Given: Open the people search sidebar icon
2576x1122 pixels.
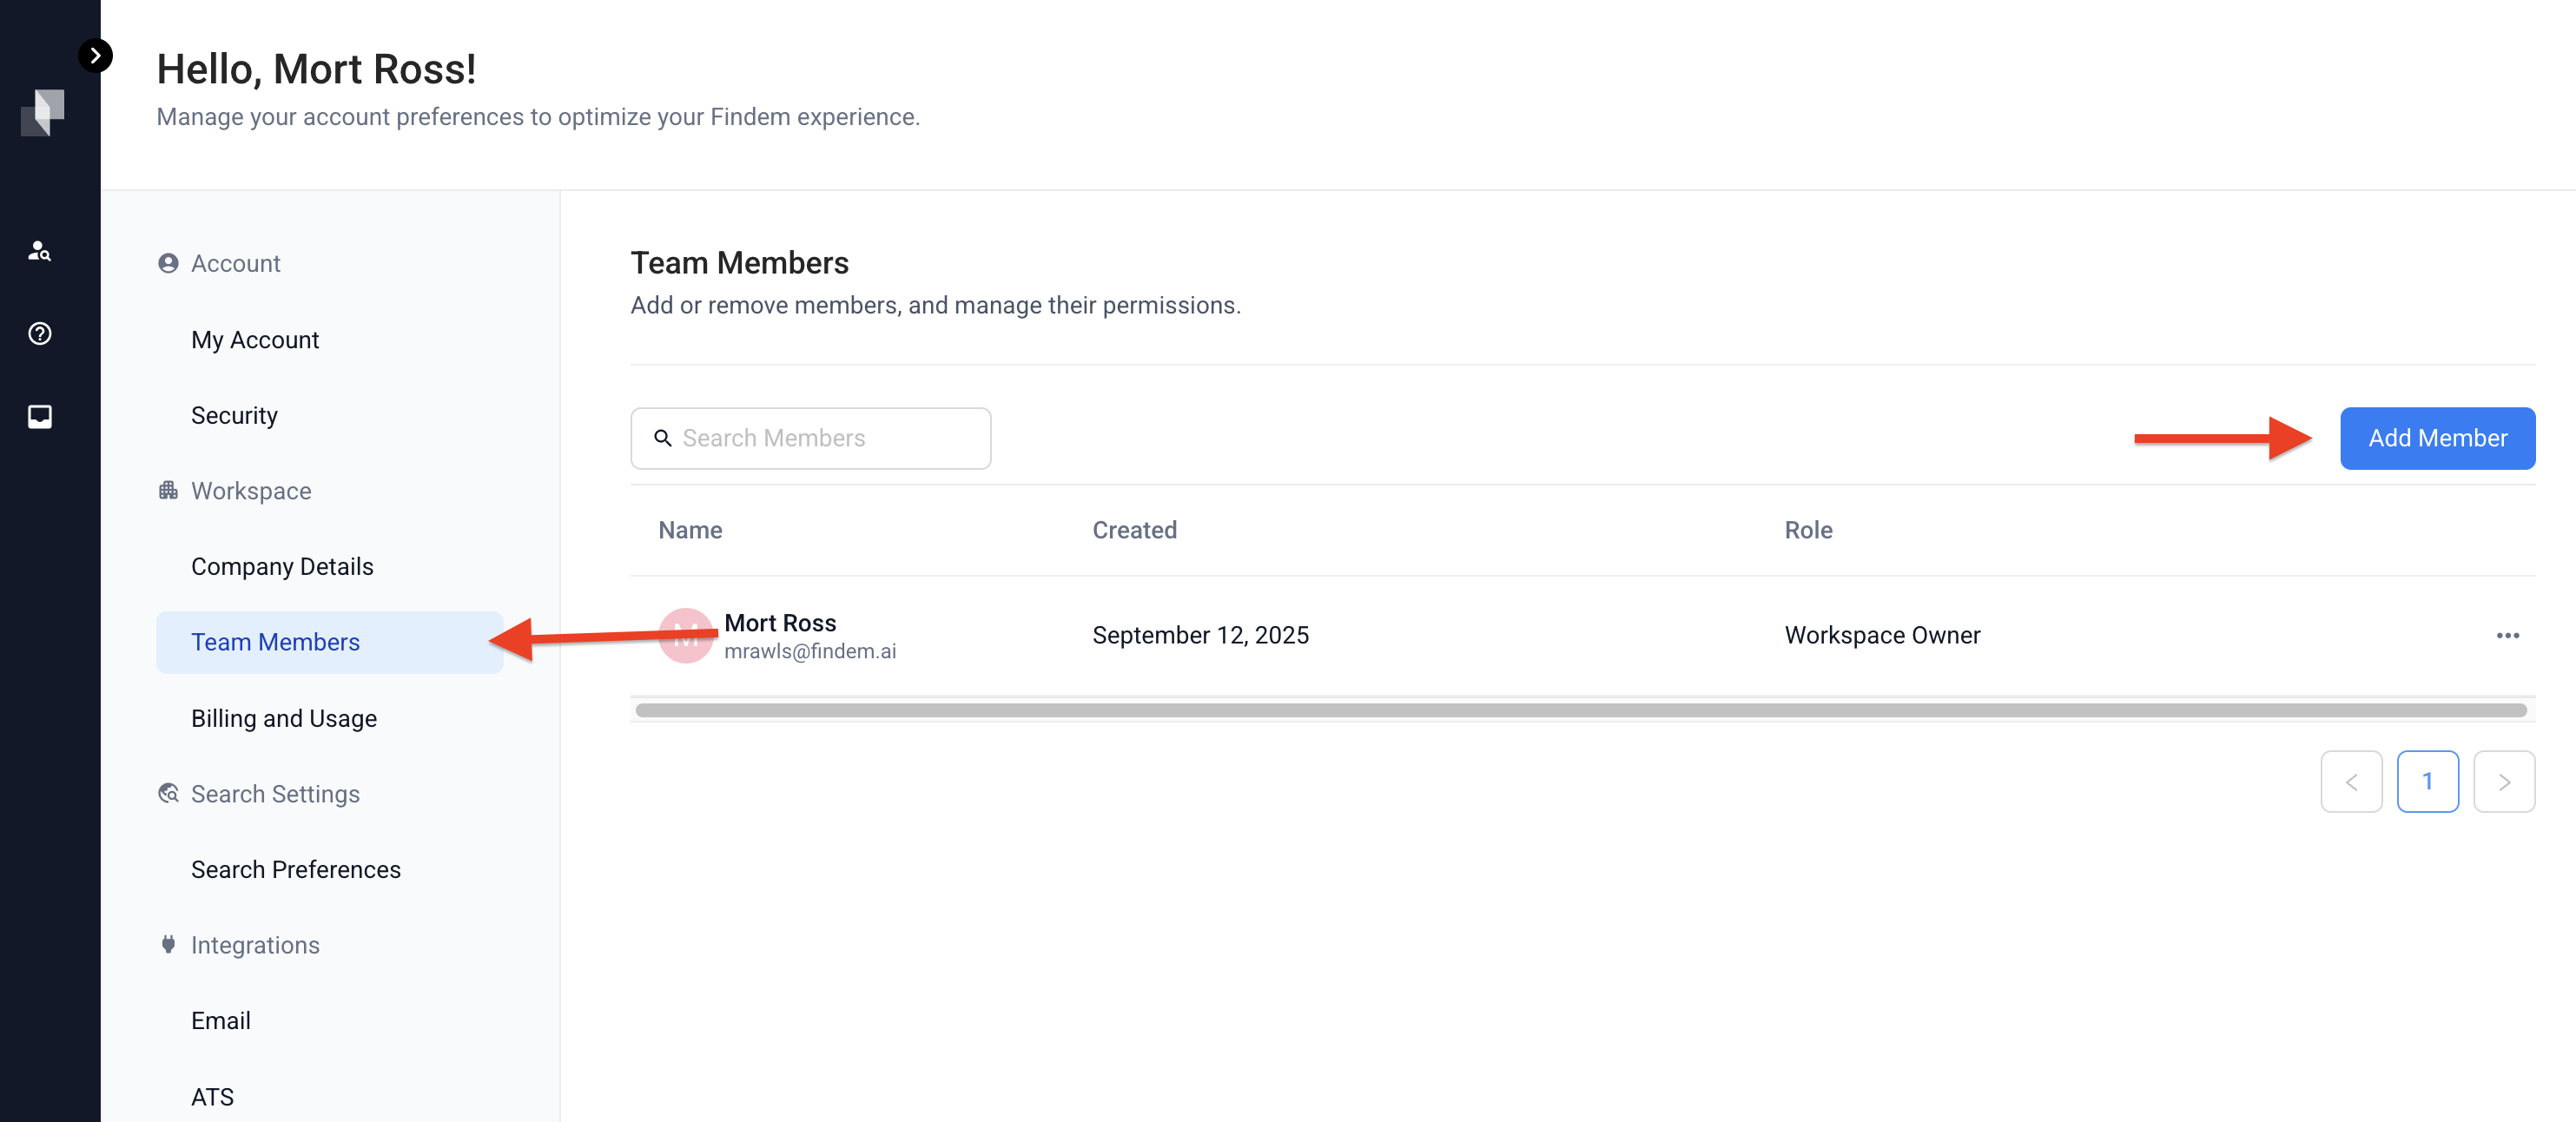Looking at the screenshot, I should [39, 251].
